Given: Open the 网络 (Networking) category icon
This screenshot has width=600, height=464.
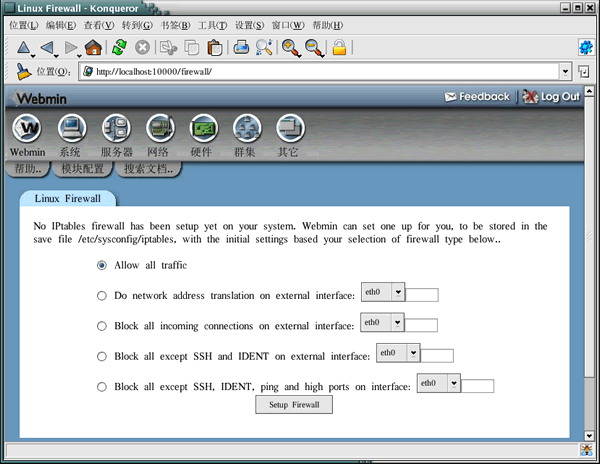Looking at the screenshot, I should (160, 128).
